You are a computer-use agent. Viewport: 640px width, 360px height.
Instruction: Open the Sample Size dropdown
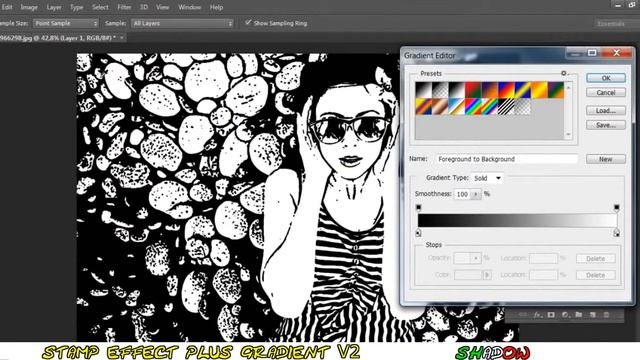coord(66,23)
